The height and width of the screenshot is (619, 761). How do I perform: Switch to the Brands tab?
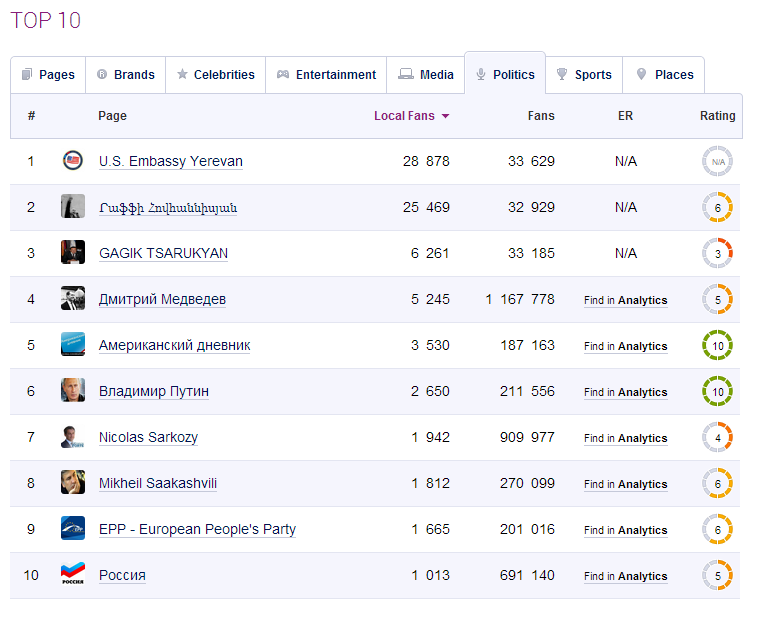pos(126,75)
